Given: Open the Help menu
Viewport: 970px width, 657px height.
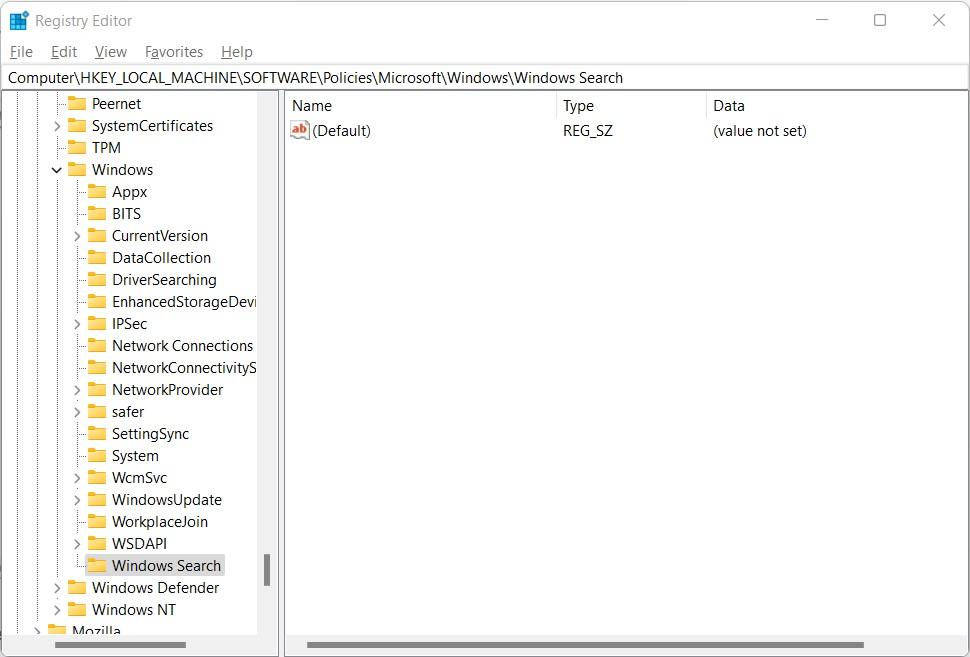Looking at the screenshot, I should tap(237, 52).
